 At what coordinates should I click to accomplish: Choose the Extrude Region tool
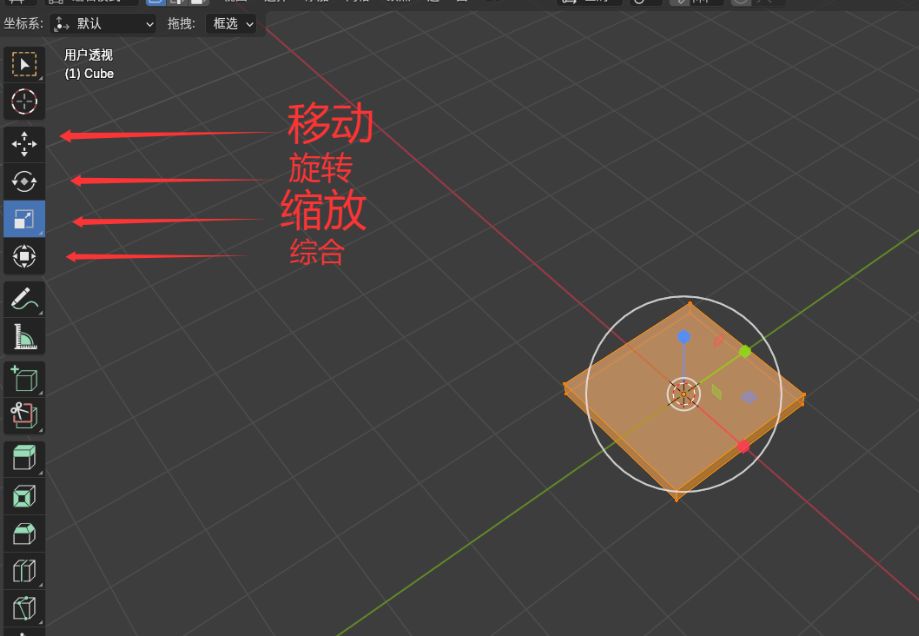(24, 458)
